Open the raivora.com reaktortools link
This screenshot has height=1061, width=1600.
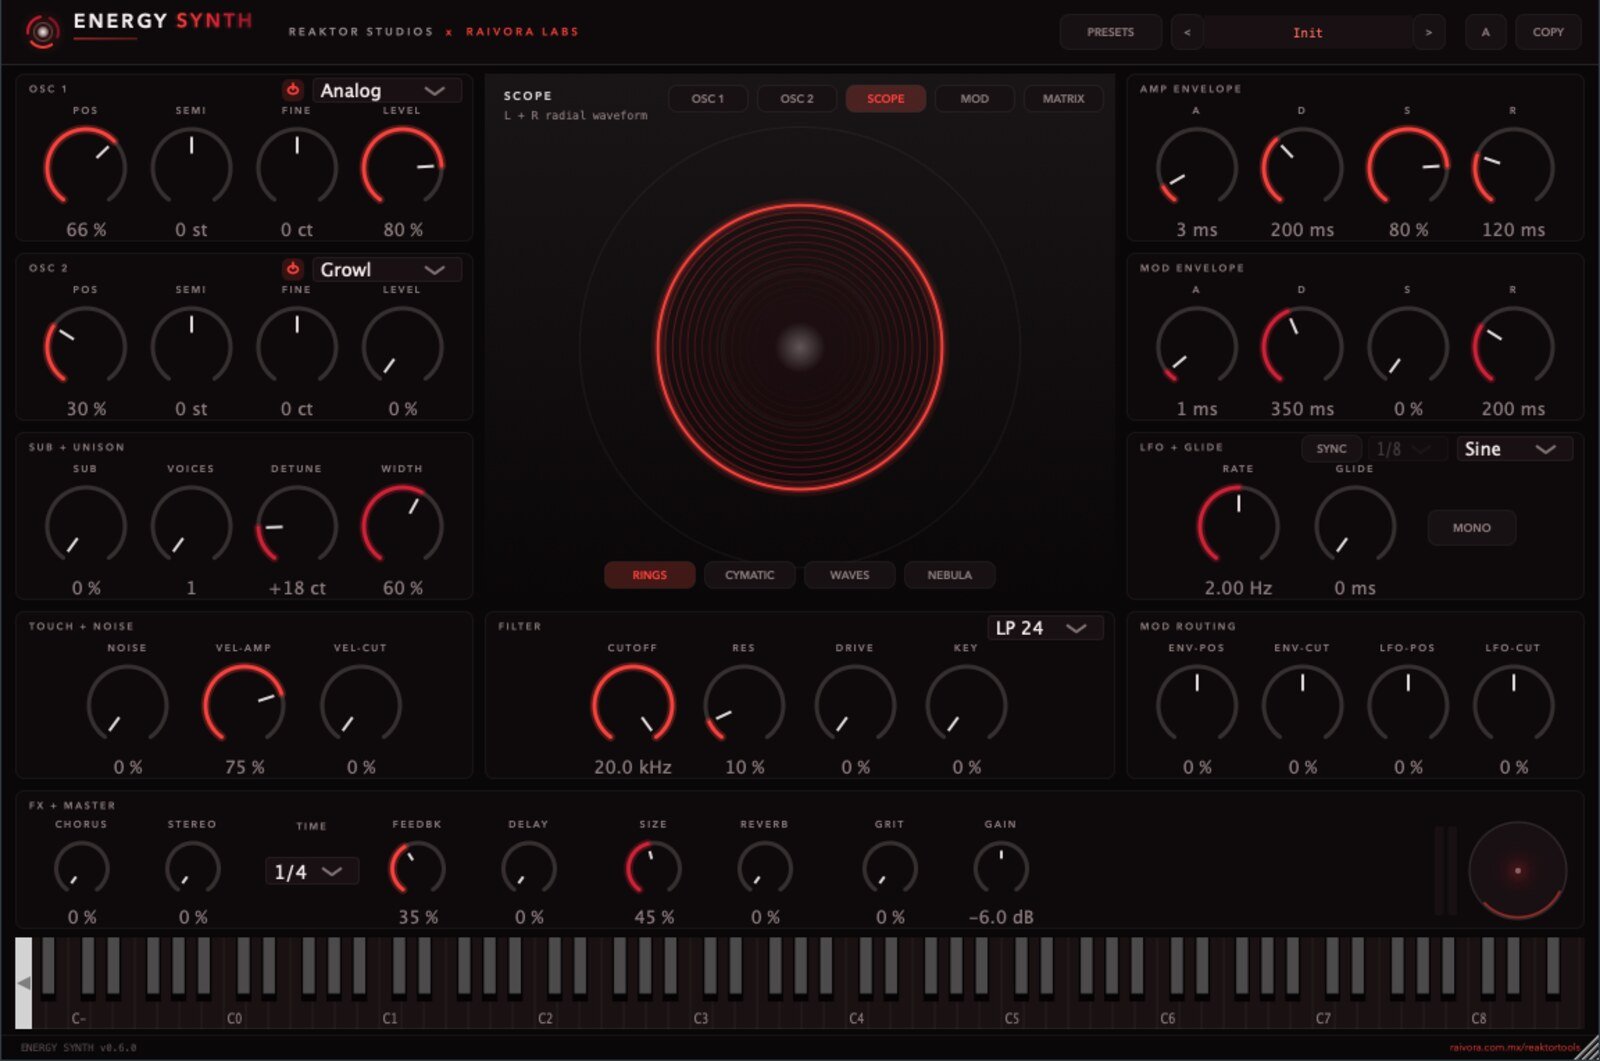point(1514,1047)
